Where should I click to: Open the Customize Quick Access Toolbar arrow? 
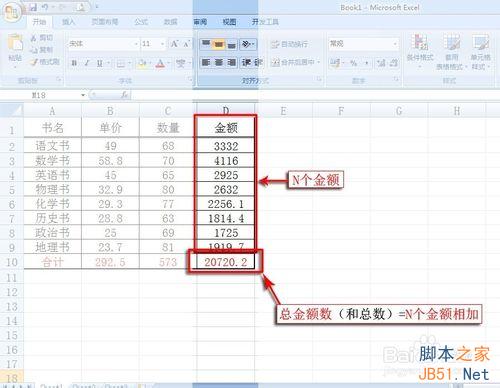(x=97, y=7)
